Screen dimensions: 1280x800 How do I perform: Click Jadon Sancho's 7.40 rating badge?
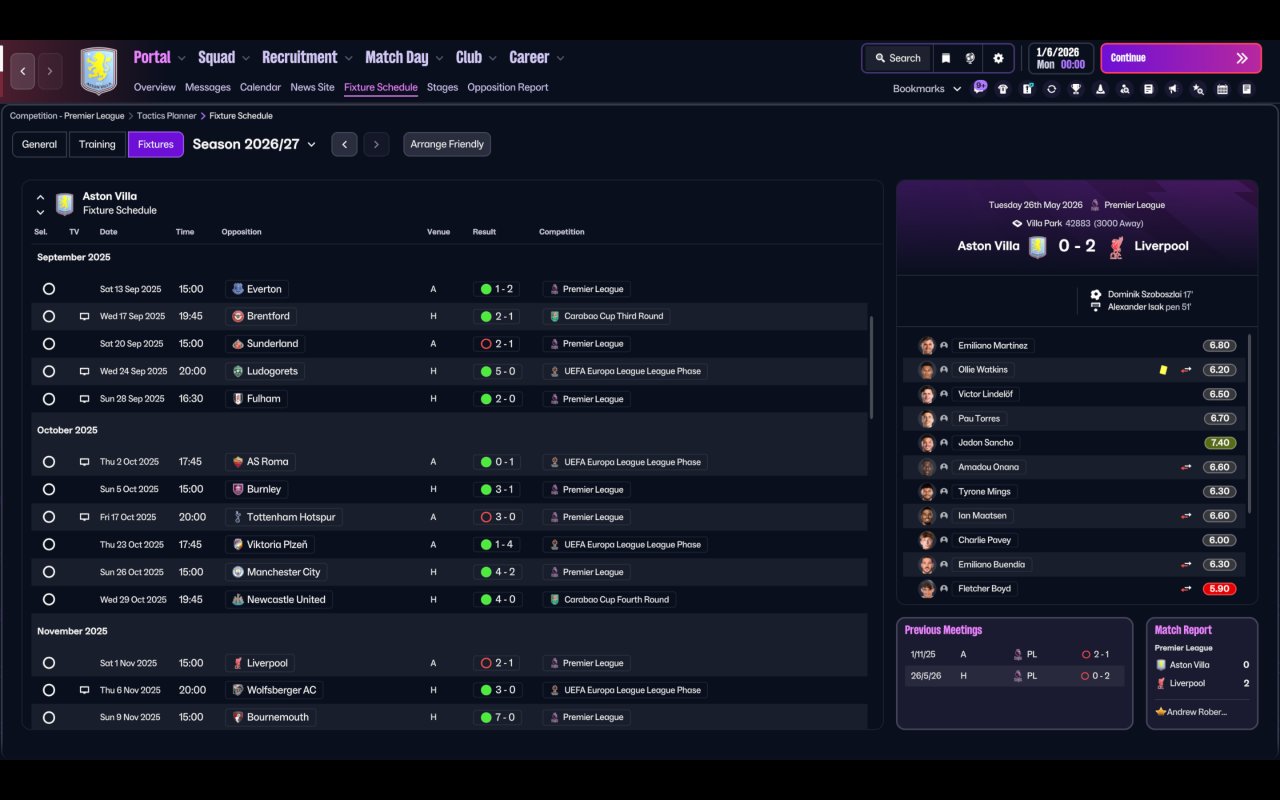coord(1219,443)
